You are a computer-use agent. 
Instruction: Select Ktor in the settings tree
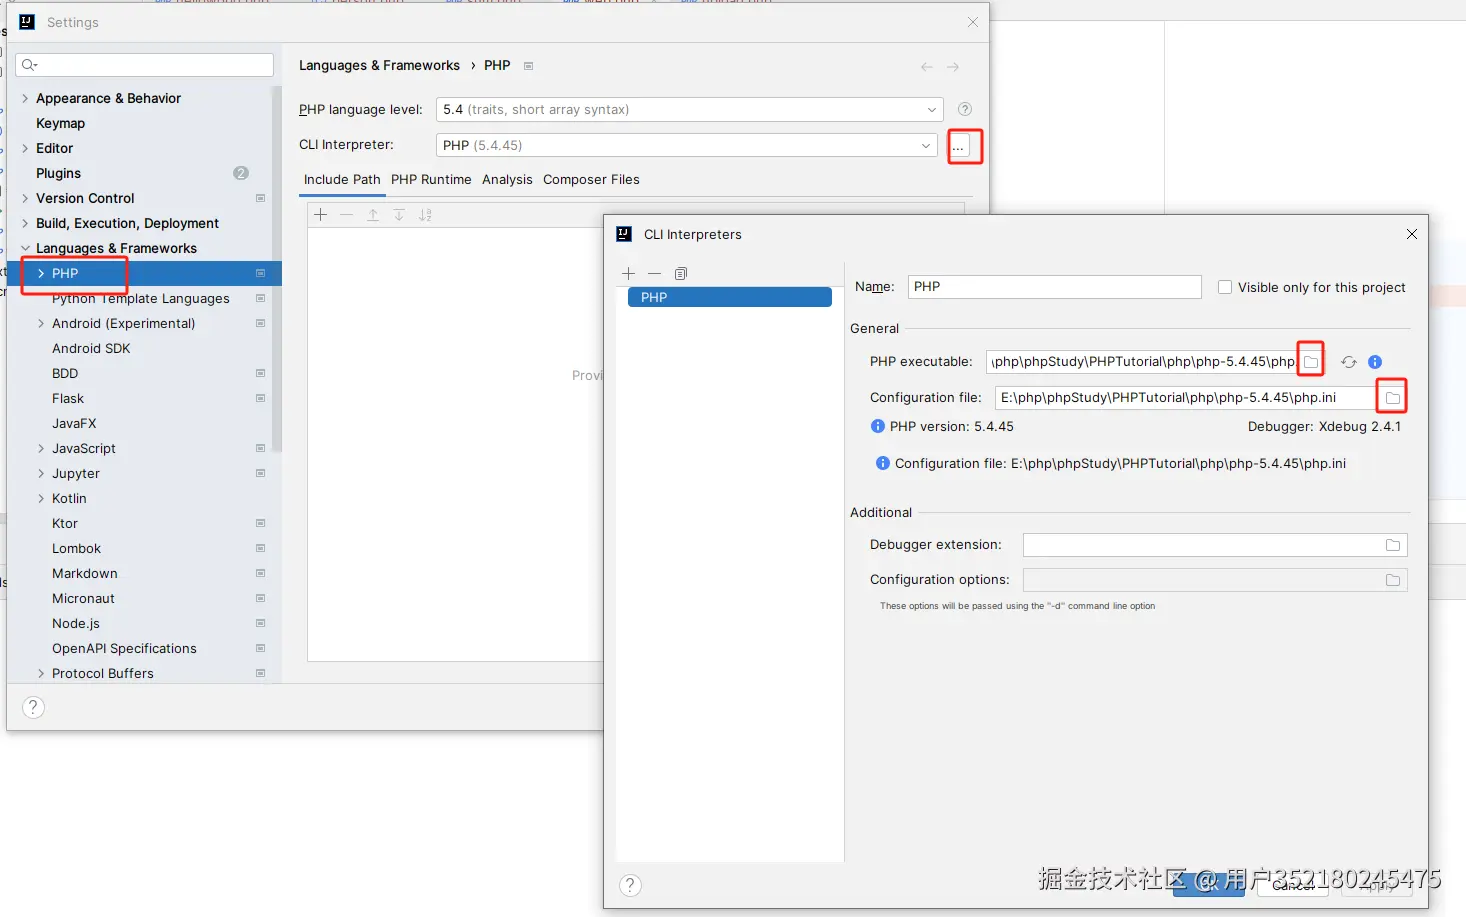(65, 523)
